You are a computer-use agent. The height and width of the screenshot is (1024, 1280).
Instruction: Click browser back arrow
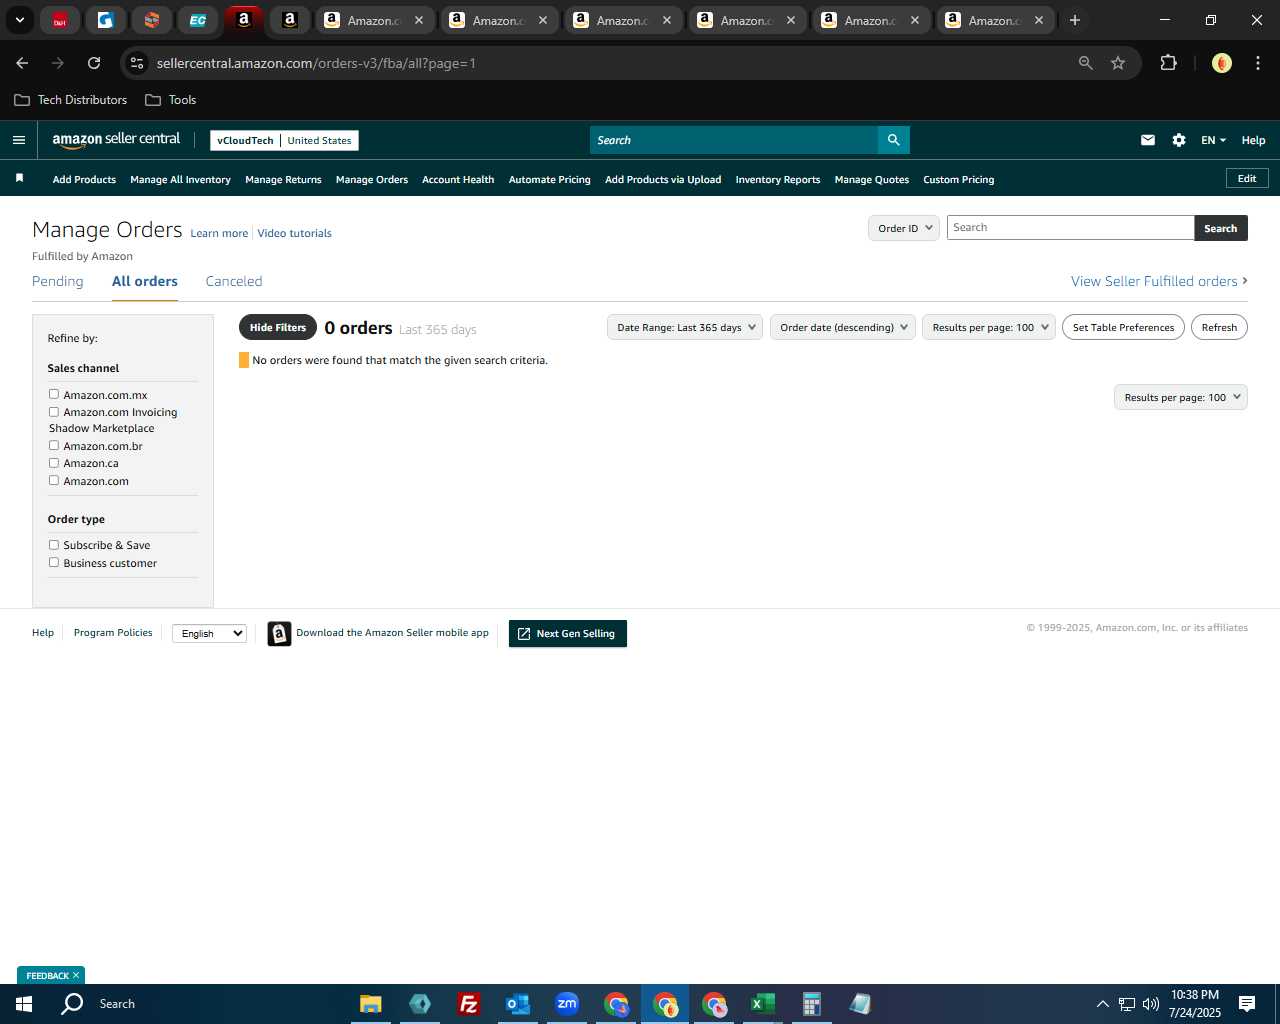tap(22, 63)
